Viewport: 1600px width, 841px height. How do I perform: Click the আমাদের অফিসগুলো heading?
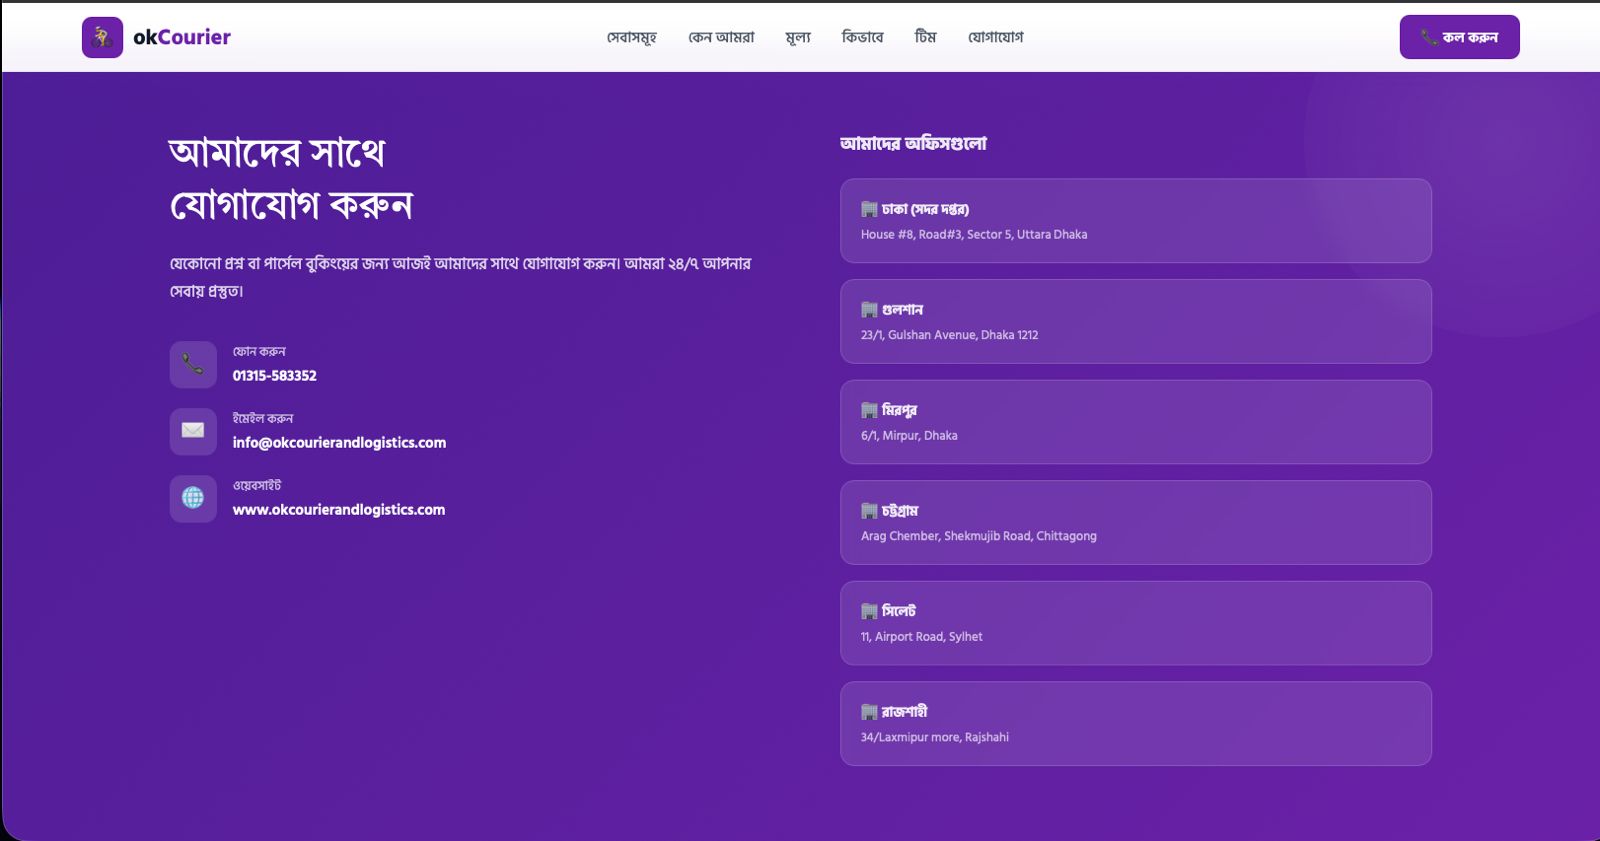tap(913, 144)
